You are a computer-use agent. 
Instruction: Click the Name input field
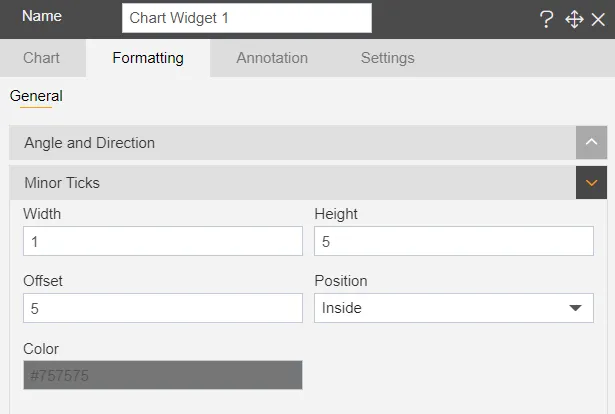[x=246, y=18]
